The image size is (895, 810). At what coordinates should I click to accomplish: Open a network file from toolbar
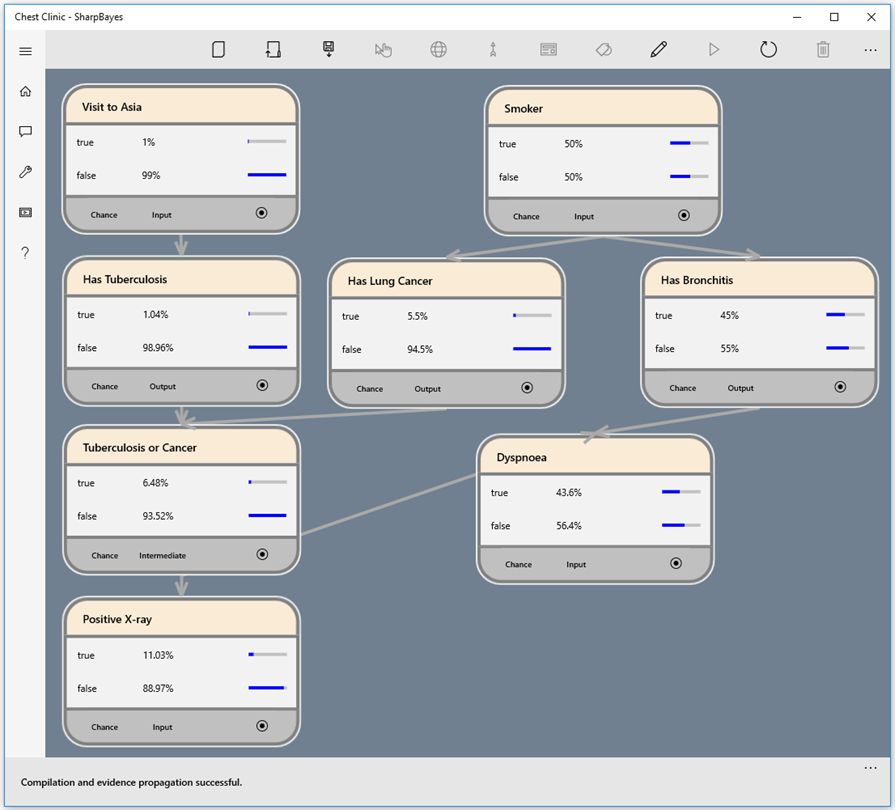(x=273, y=50)
